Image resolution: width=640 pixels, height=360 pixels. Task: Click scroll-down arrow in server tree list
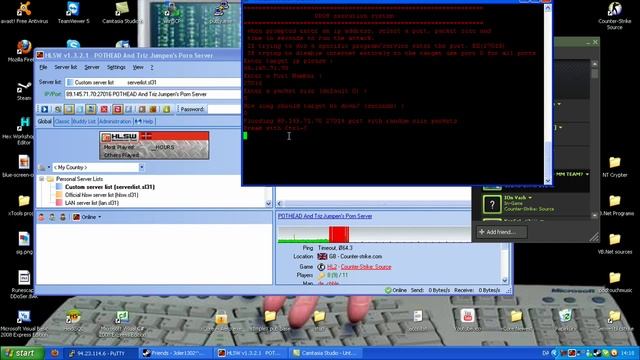pos(268,203)
